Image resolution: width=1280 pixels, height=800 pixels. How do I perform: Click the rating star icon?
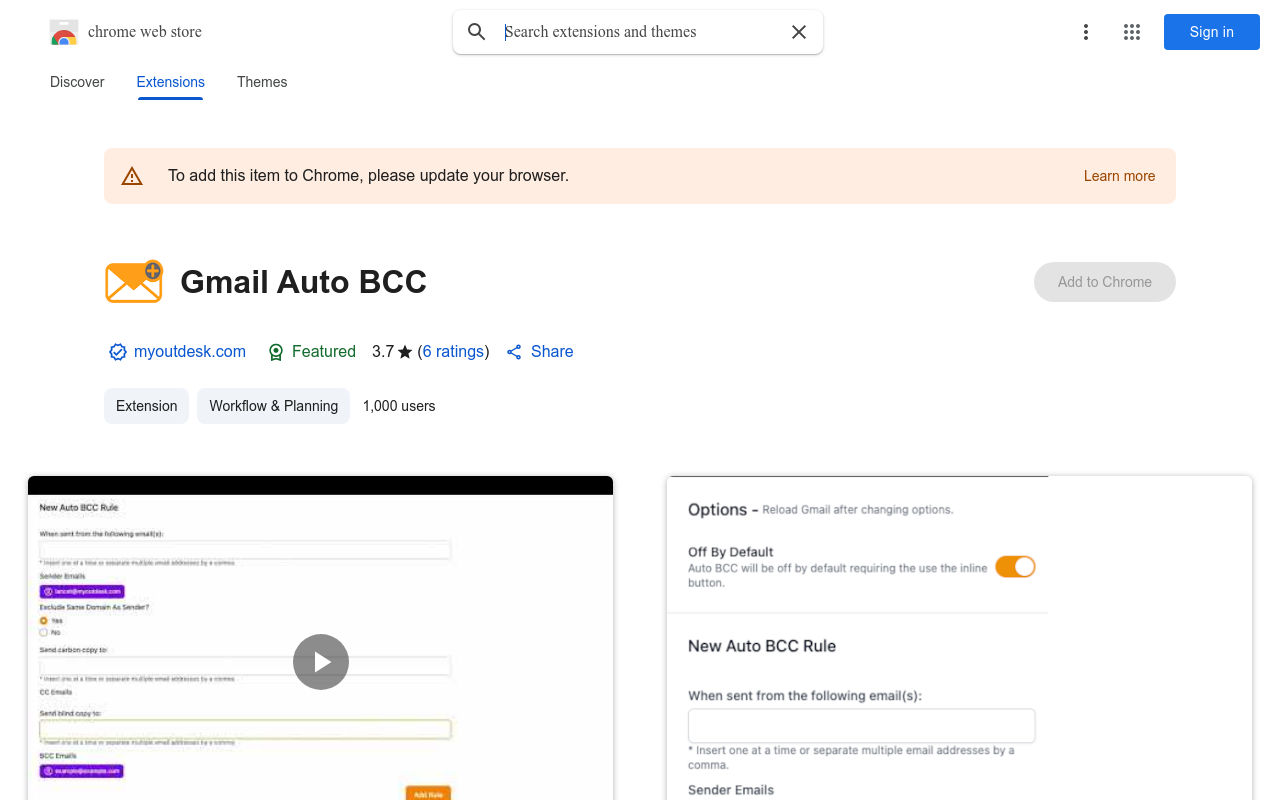[x=405, y=352]
